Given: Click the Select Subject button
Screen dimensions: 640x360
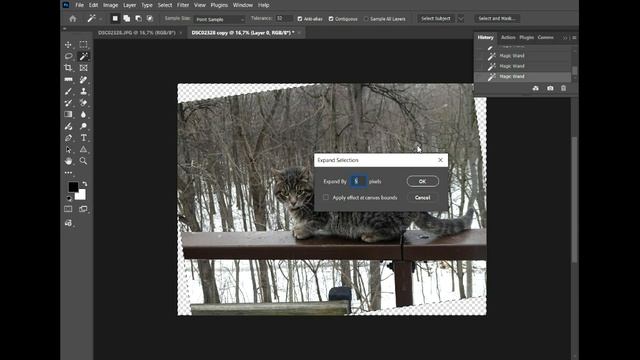Looking at the screenshot, I should point(436,19).
